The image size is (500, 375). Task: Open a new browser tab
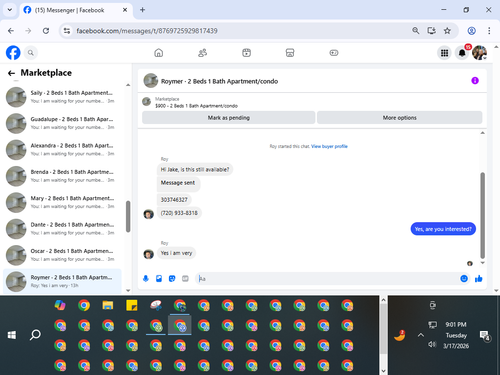(x=142, y=10)
